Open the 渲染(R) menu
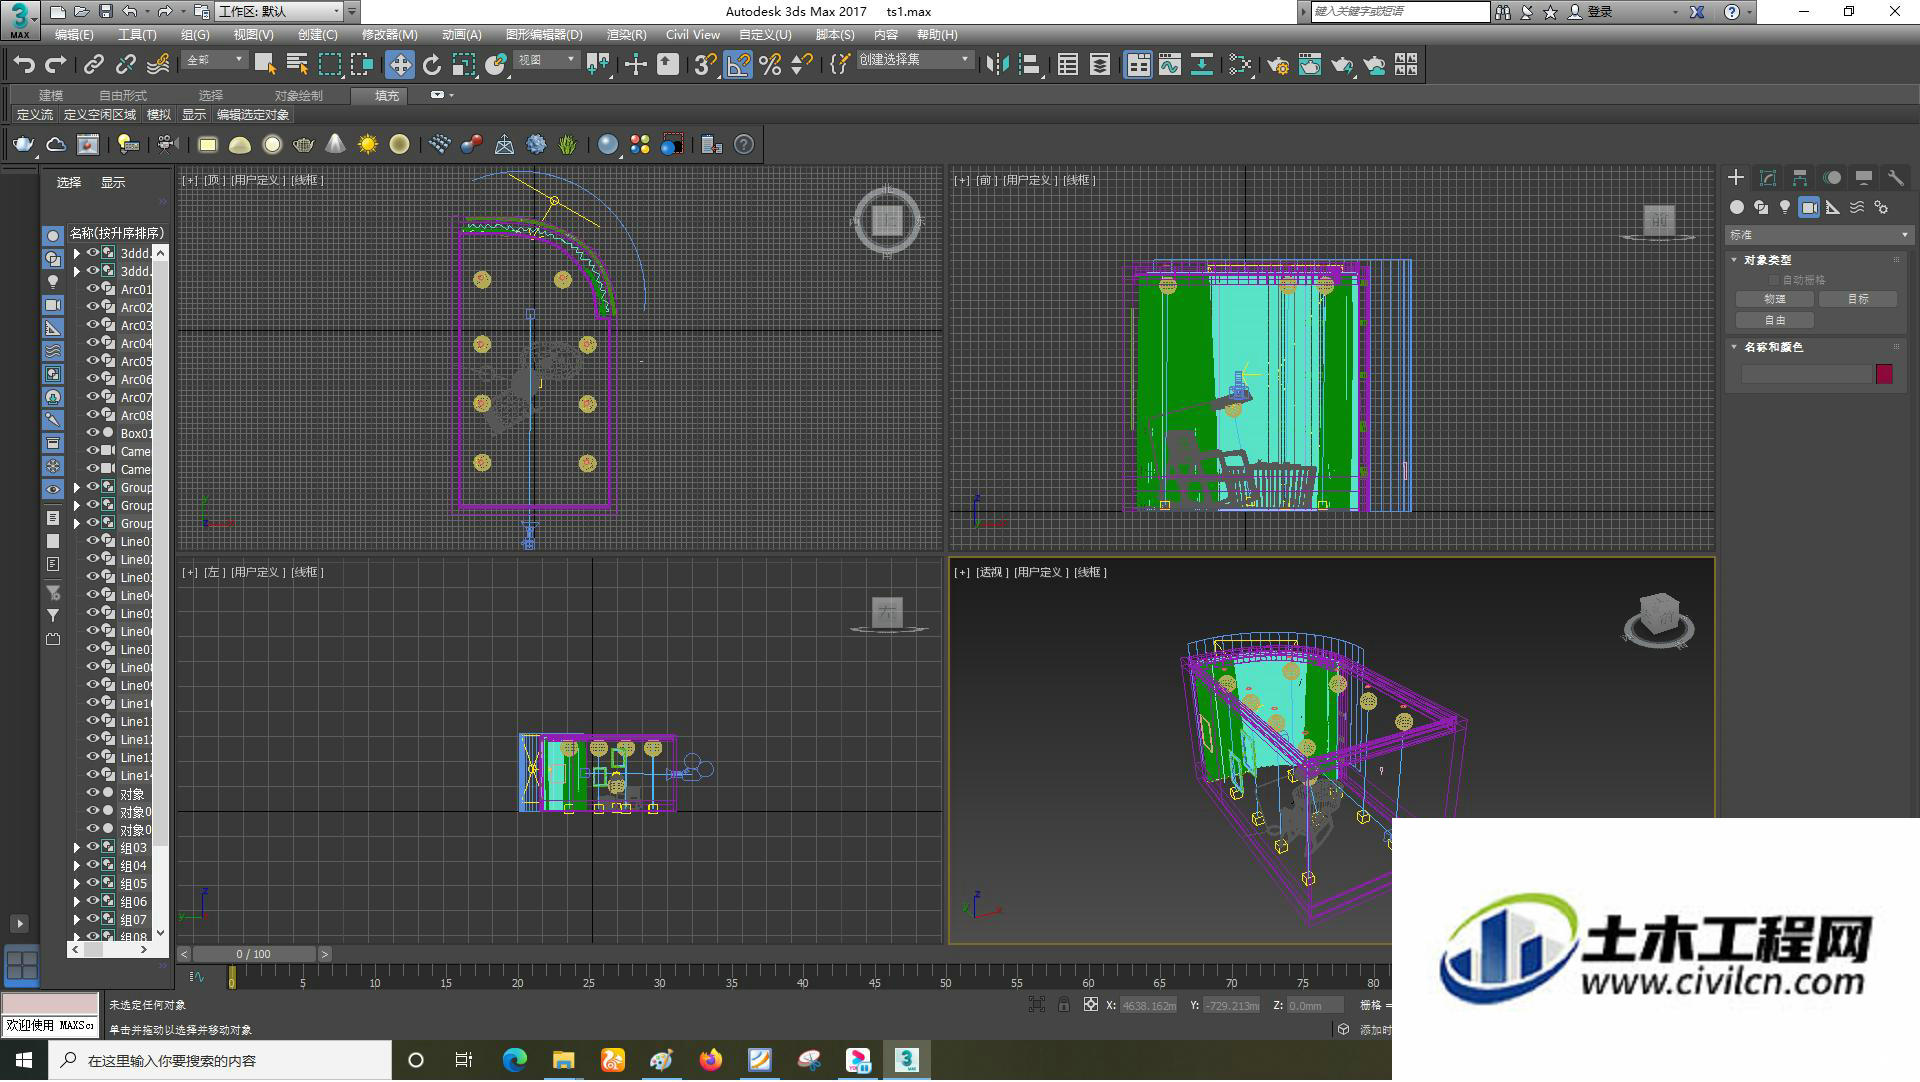Screen dimensions: 1920x1082 coord(626,35)
